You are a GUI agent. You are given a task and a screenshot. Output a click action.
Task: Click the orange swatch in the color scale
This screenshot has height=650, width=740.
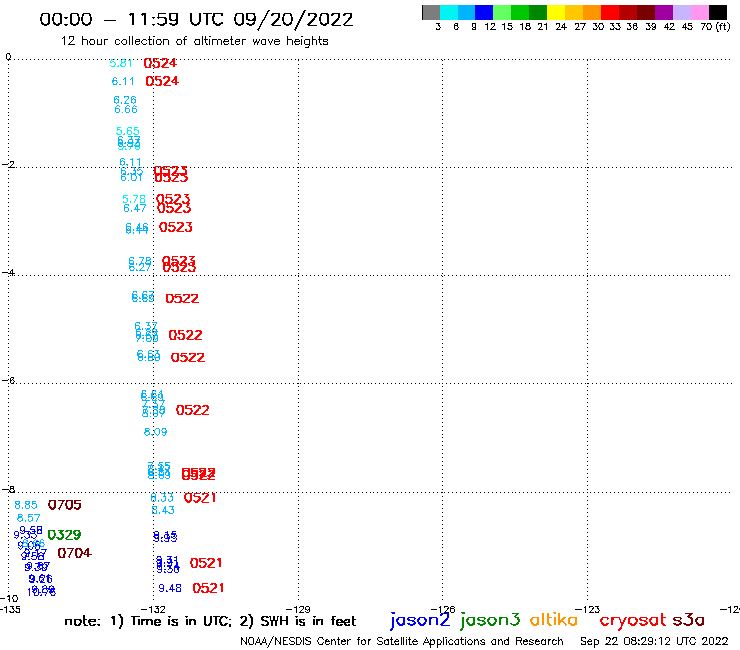click(592, 12)
